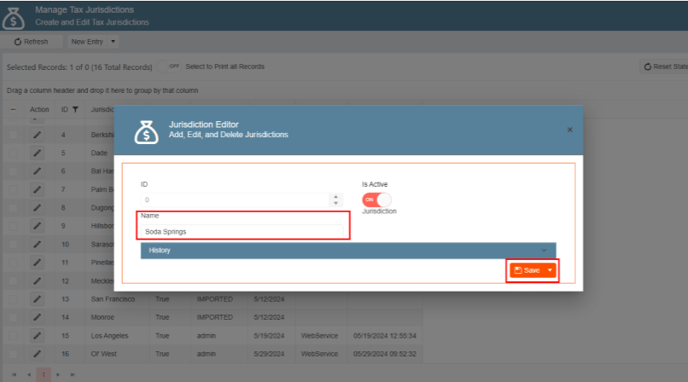Image resolution: width=688 pixels, height=382 pixels.
Task: Check the checkbox for row 15
Action: tap(13, 336)
